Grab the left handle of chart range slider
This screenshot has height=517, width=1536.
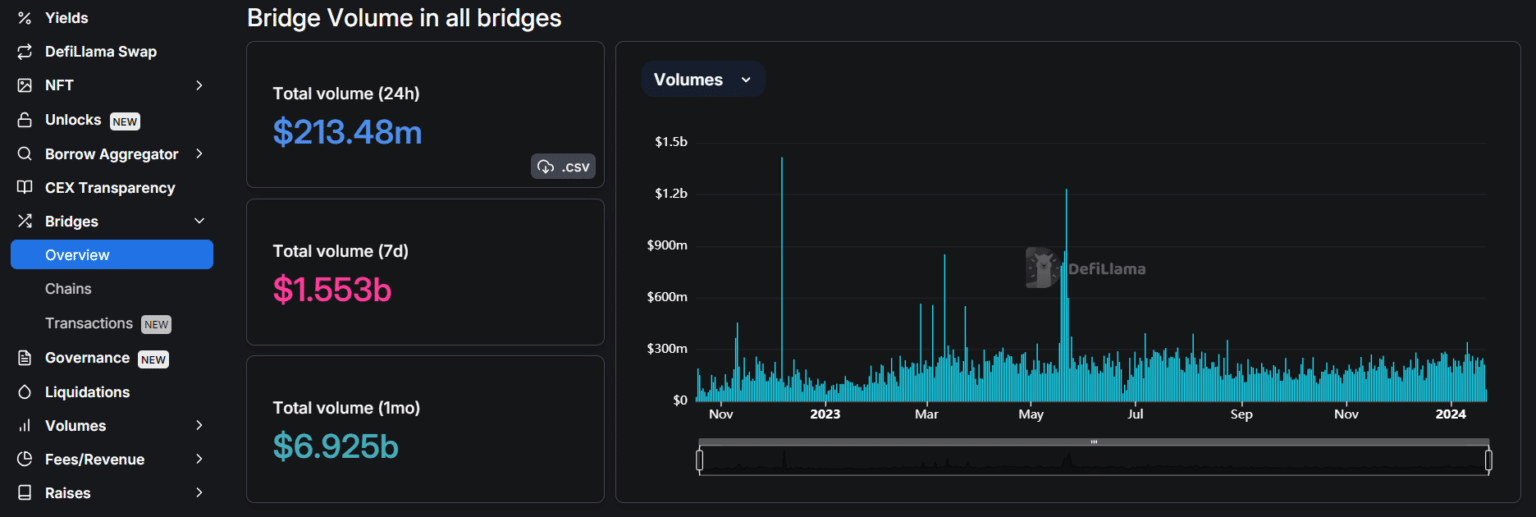(x=700, y=460)
